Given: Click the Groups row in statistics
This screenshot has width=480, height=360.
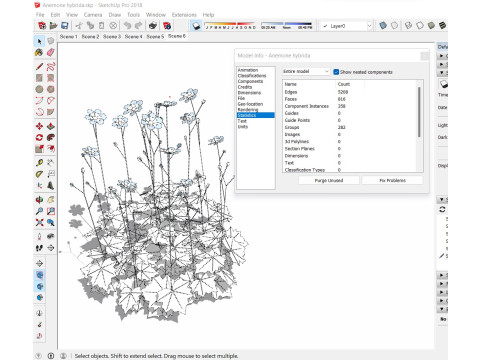Looking at the screenshot, I should coord(349,127).
